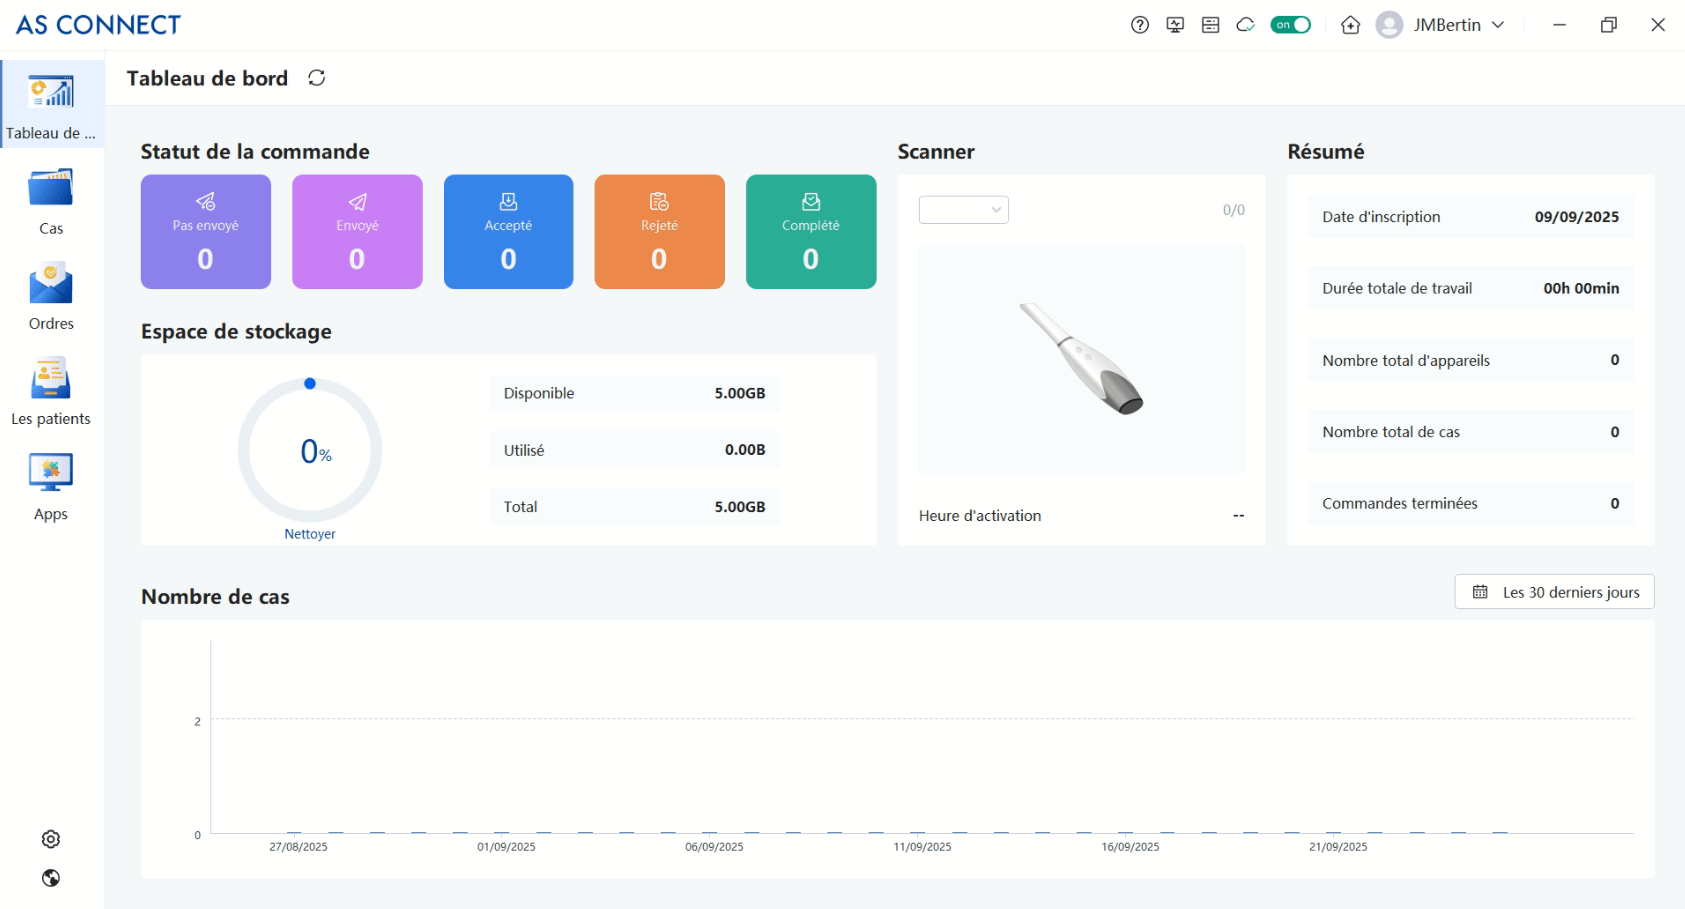Click the help question mark icon

(x=1139, y=25)
